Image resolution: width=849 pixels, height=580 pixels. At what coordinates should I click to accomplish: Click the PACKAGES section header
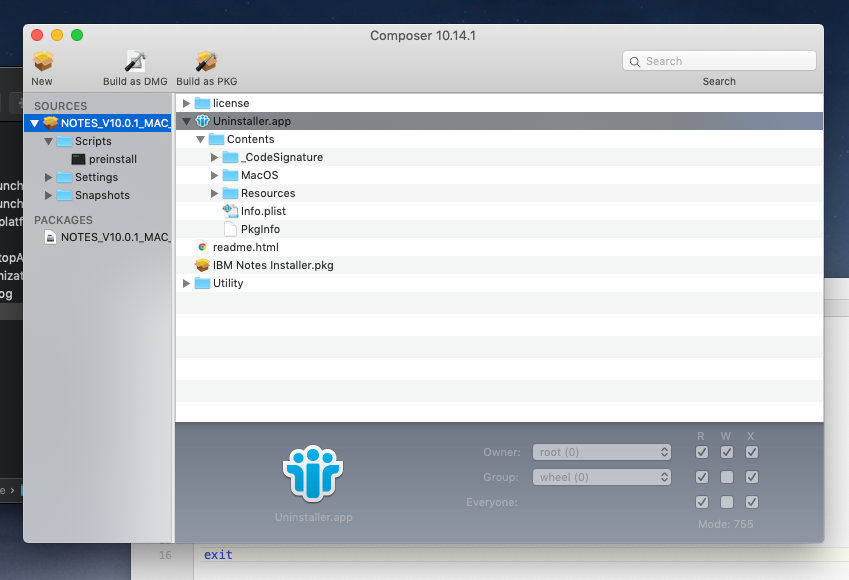[63, 220]
